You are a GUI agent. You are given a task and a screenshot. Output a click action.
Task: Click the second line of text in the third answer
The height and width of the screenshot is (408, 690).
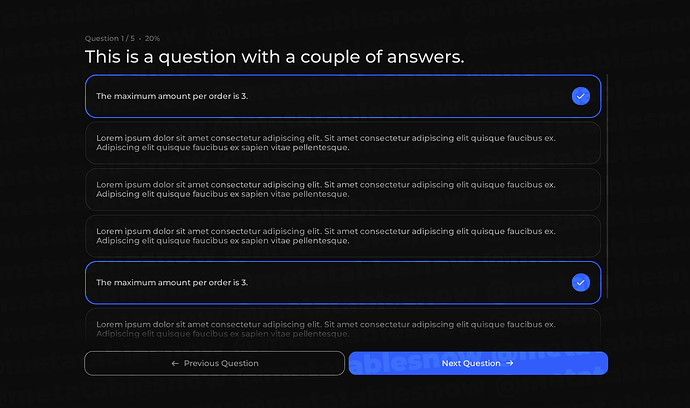(223, 194)
